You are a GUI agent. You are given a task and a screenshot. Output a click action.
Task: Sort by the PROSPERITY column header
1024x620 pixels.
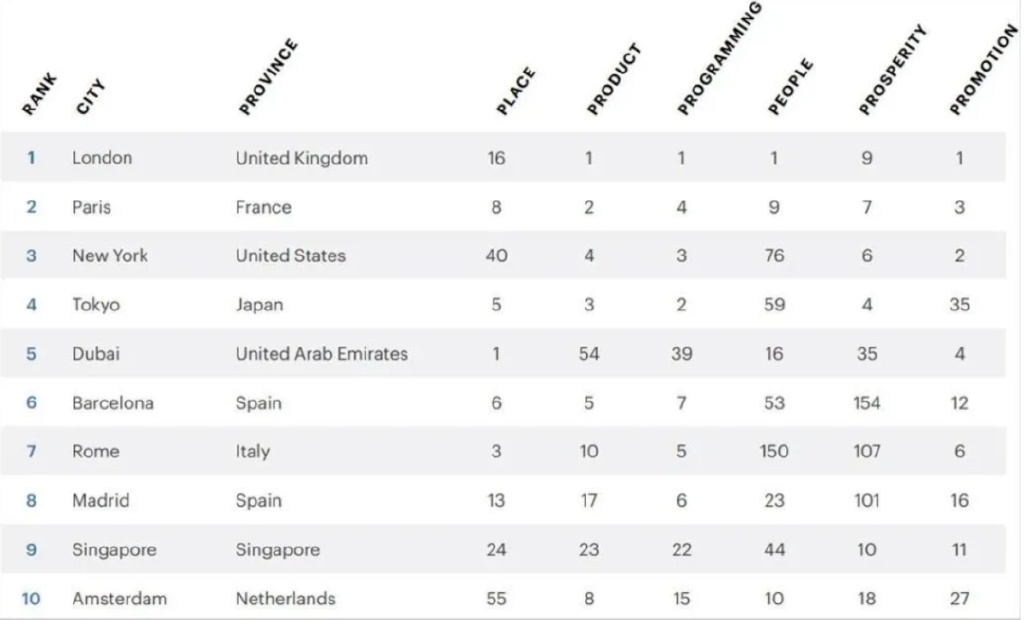(892, 70)
